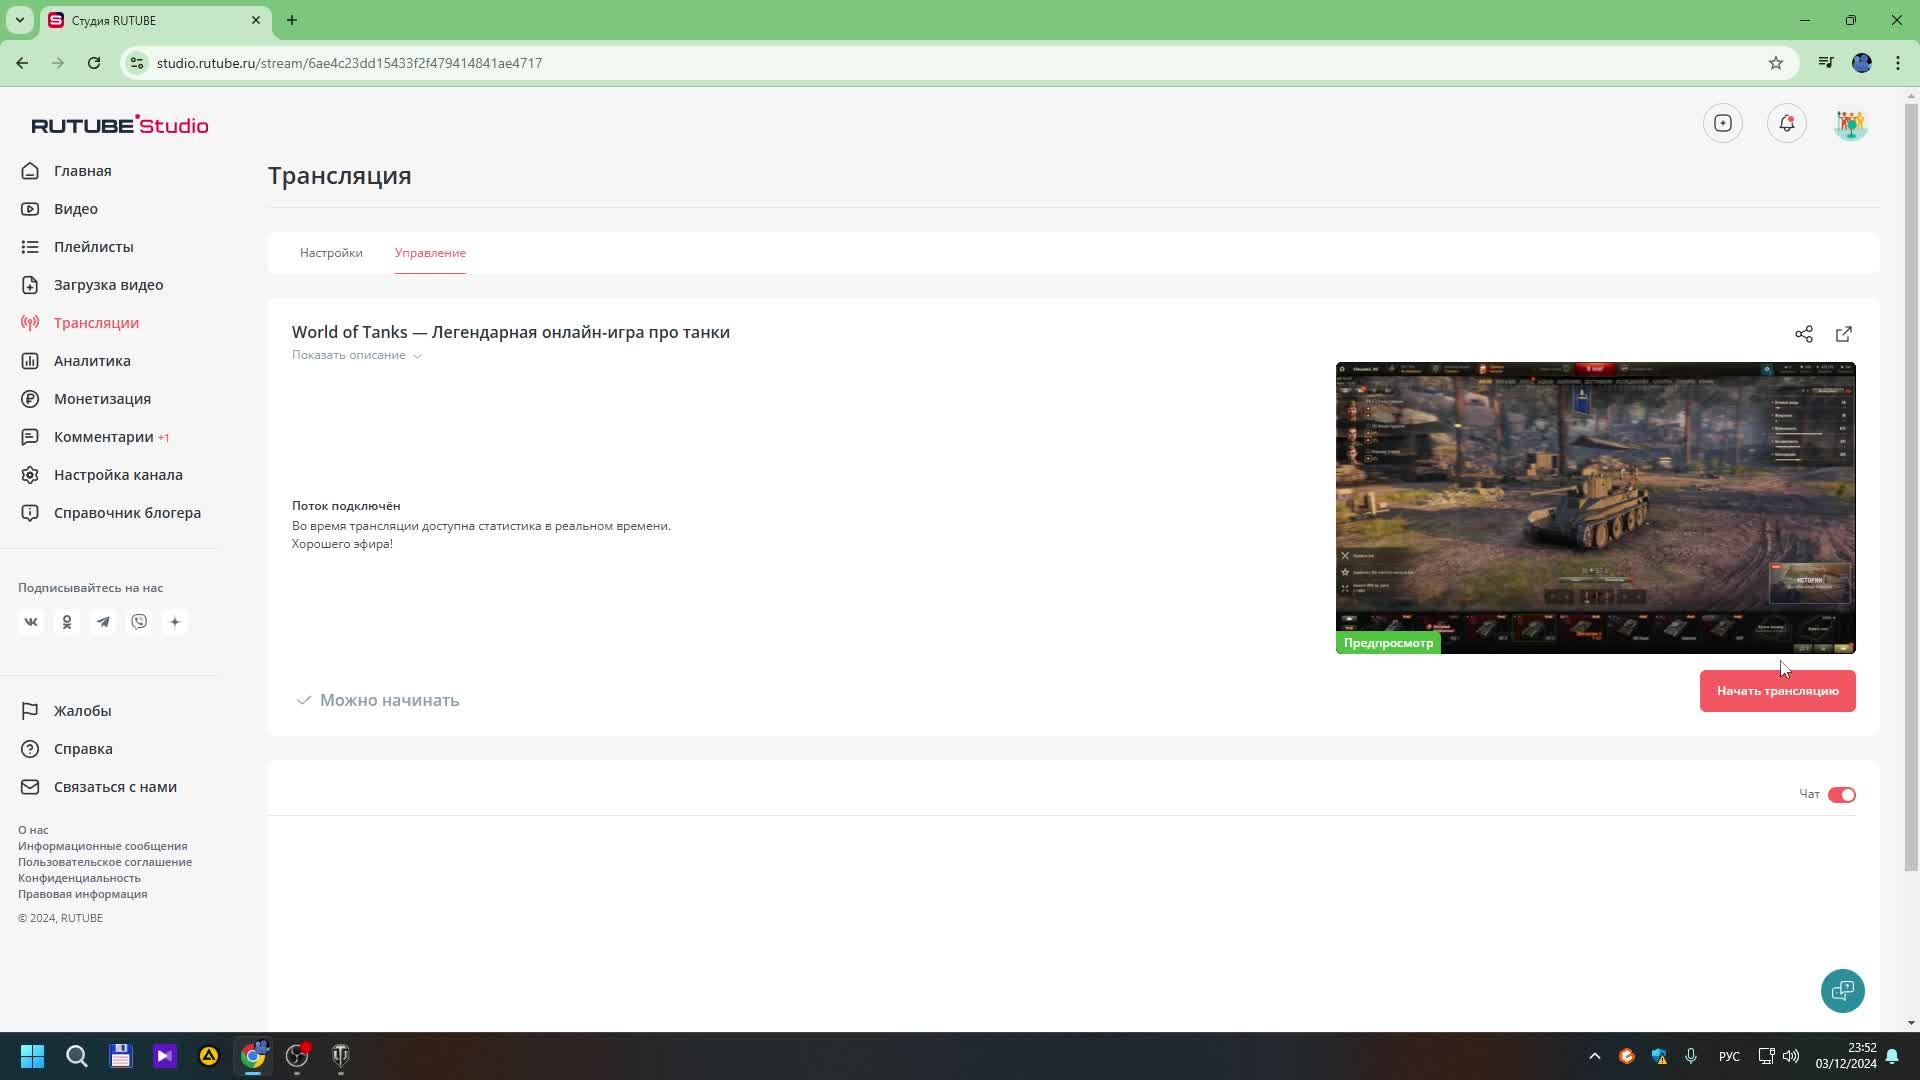Select the Управление tab
Viewport: 1920px width, 1080px height.
pos(430,253)
